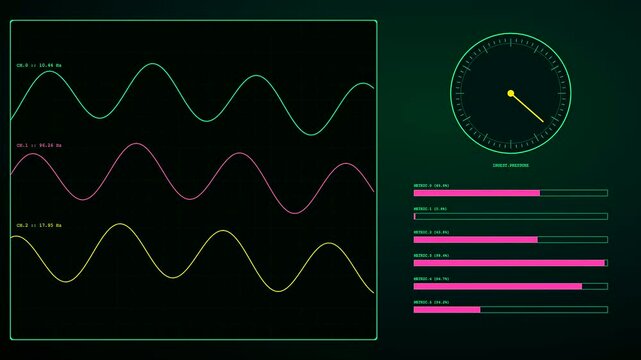Image resolution: width=641 pixels, height=360 pixels.
Task: Click the METRIC.0 label text
Action: click(431, 186)
